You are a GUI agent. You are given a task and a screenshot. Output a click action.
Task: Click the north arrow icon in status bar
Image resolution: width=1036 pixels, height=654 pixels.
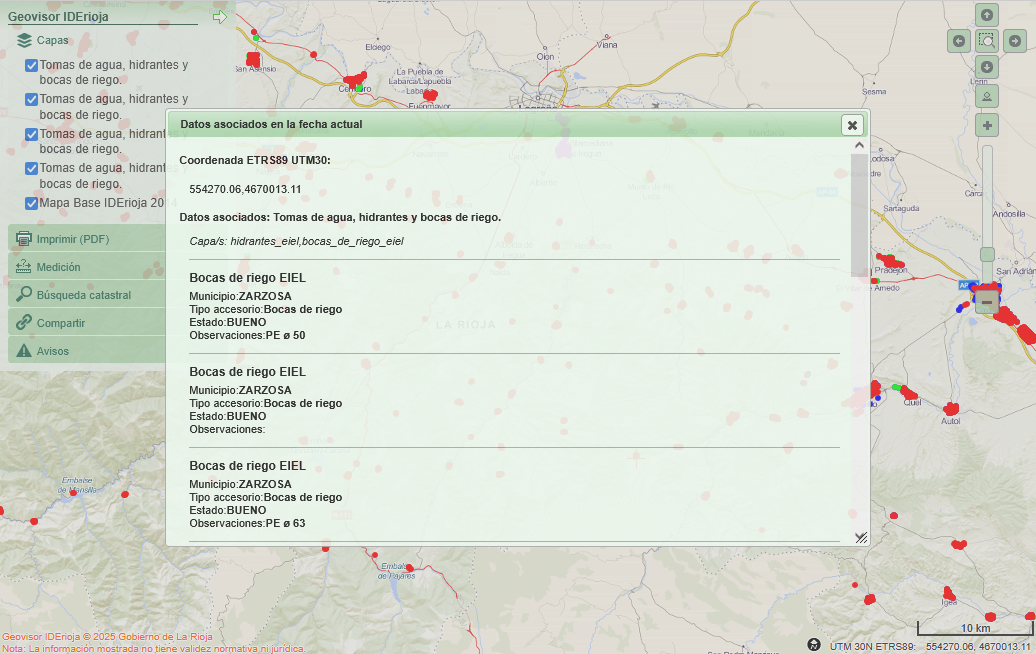[x=814, y=645]
